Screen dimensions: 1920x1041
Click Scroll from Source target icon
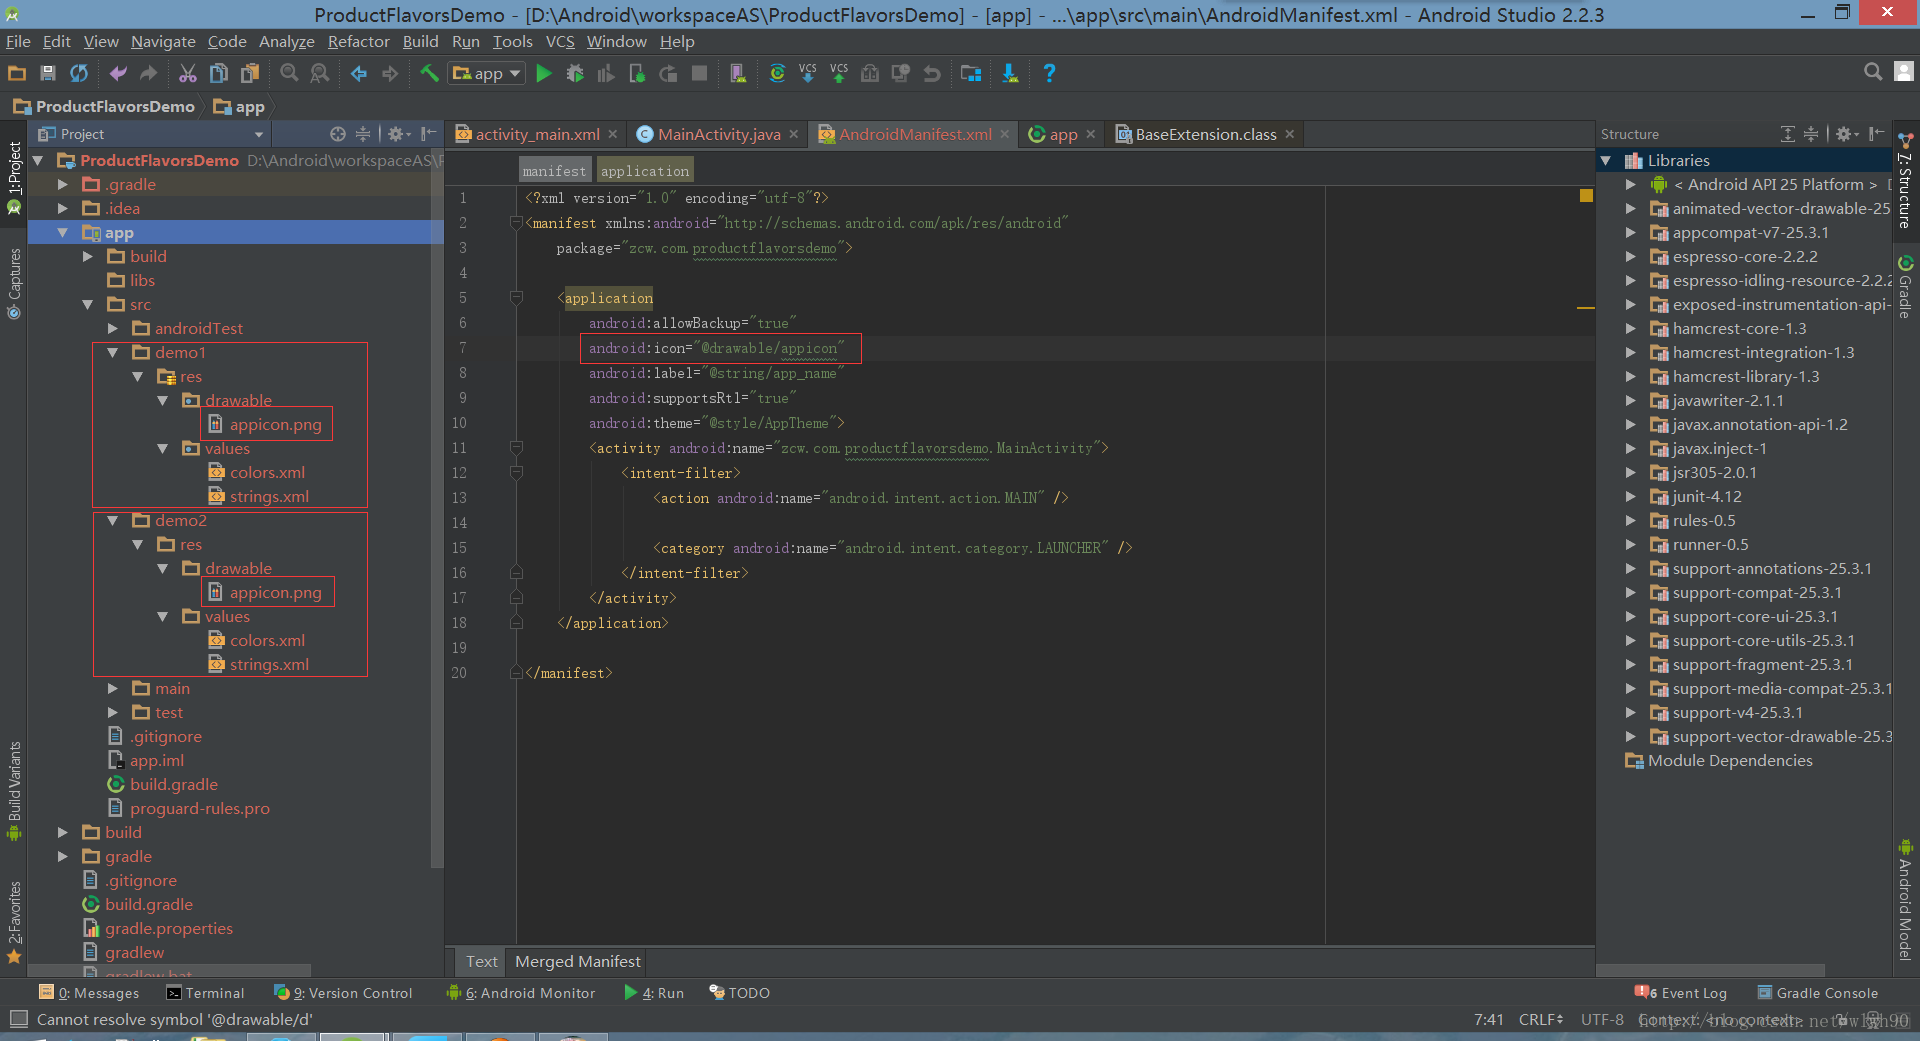(338, 134)
